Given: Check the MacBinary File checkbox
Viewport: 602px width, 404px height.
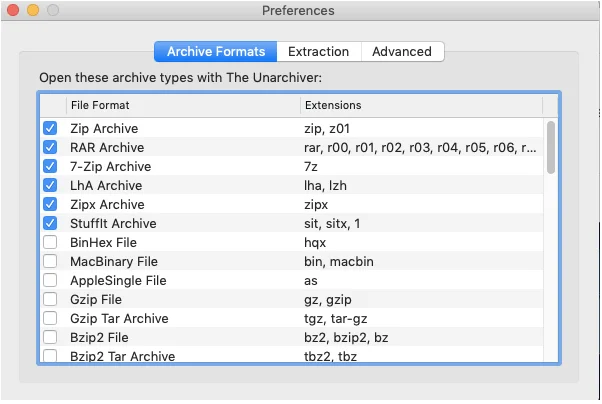Looking at the screenshot, I should pos(50,262).
